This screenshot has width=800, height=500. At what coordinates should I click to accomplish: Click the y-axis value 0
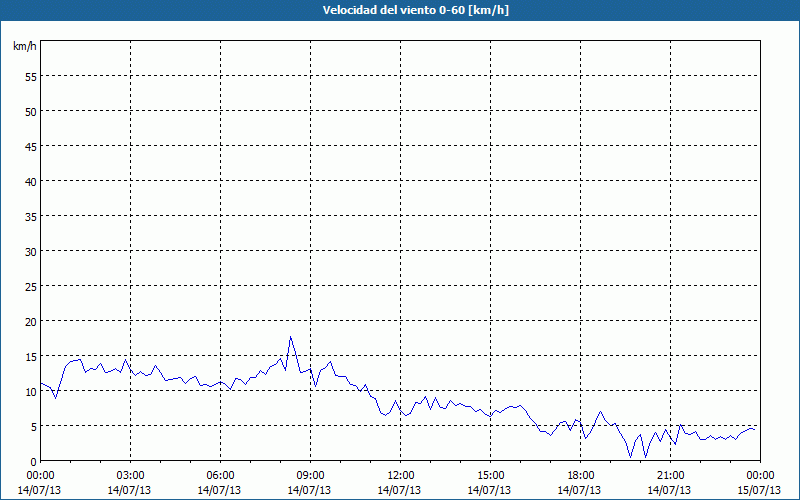(x=34, y=462)
